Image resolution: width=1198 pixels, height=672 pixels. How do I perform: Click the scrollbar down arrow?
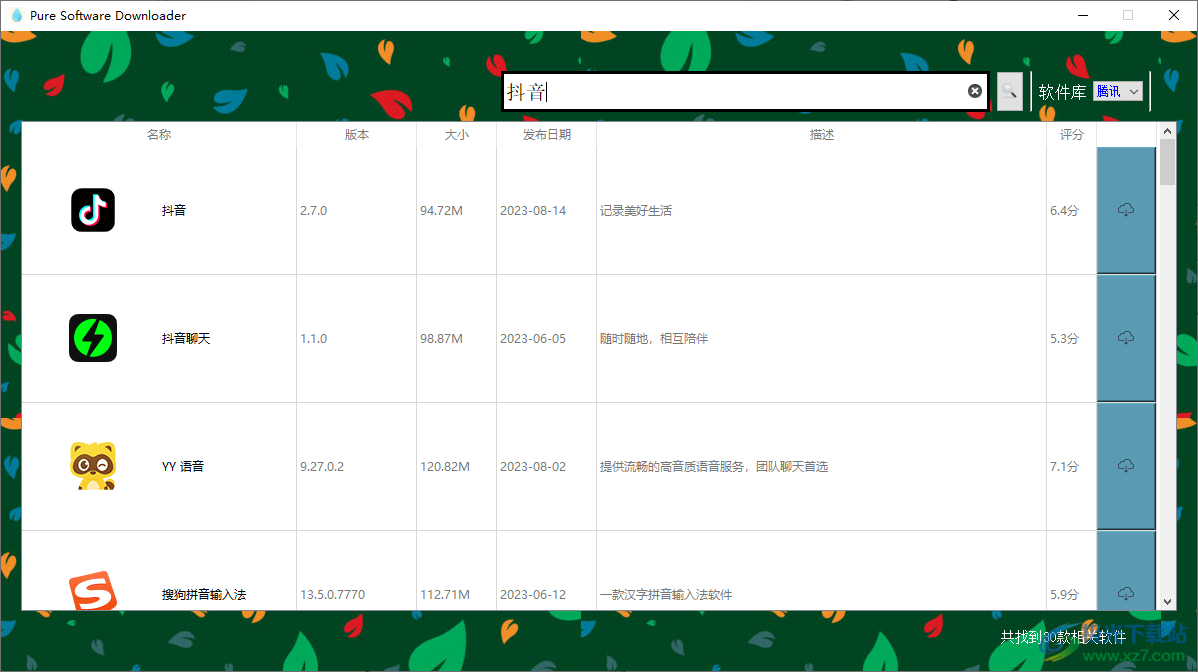coord(1167,602)
